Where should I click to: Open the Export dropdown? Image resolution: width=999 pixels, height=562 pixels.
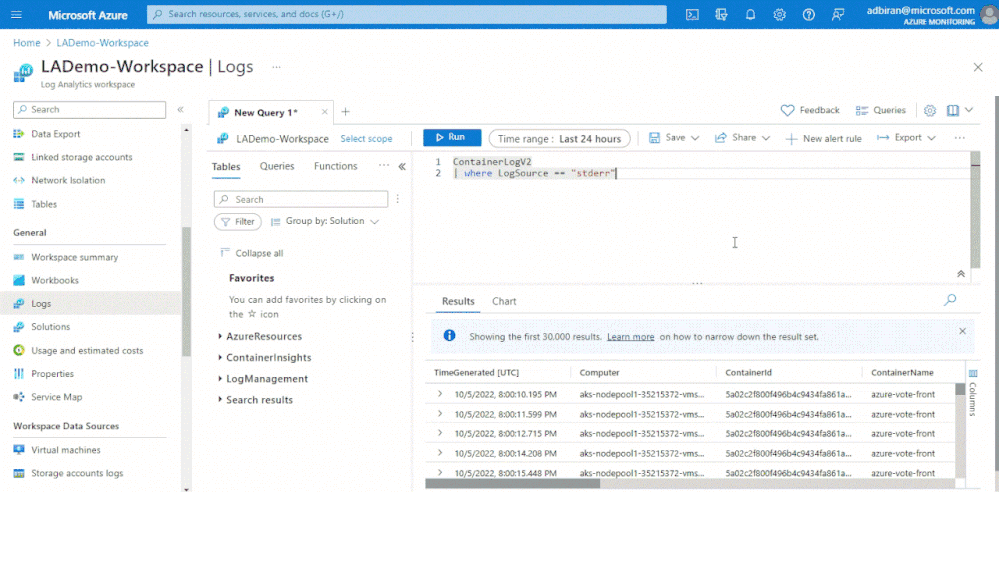click(906, 138)
